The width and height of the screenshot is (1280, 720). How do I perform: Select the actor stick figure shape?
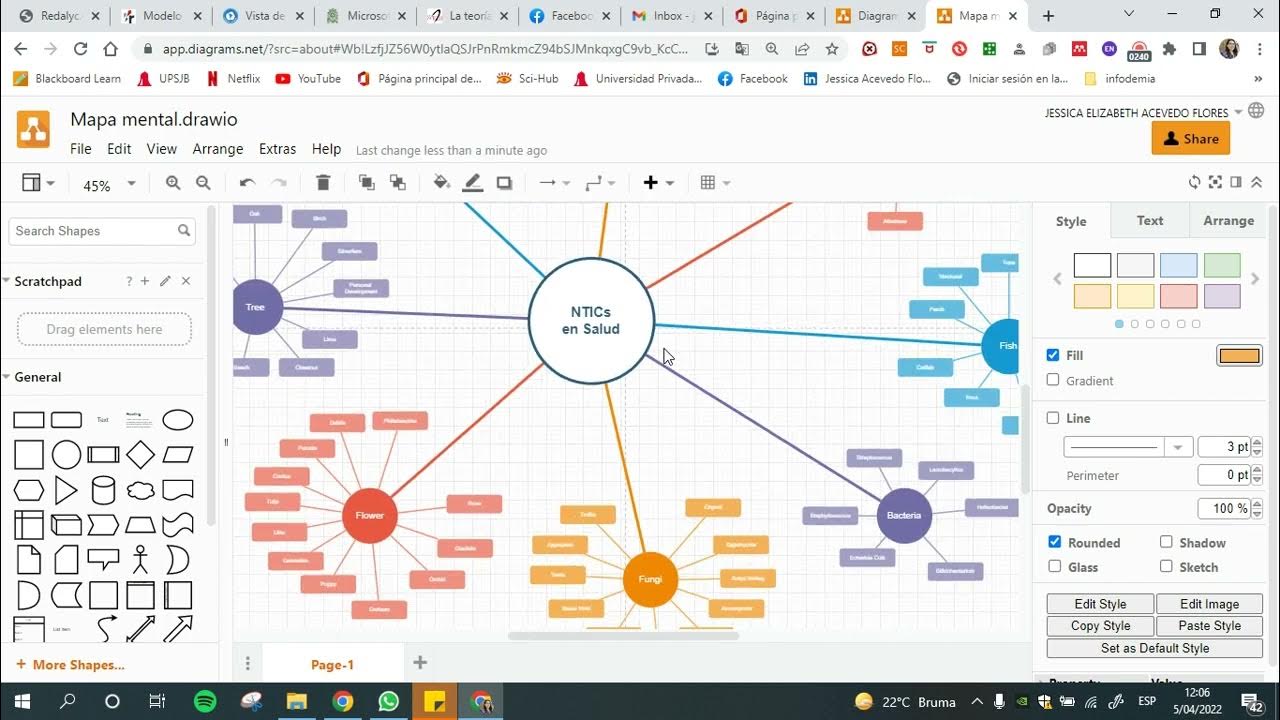pos(140,558)
